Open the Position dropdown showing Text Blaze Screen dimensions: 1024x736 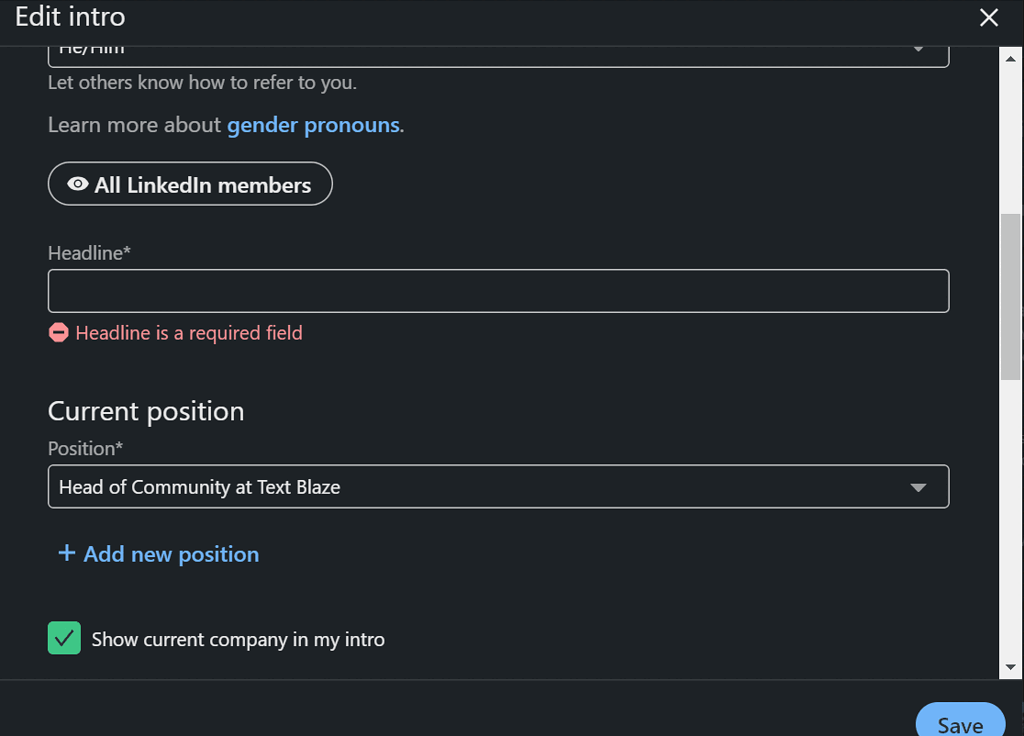480,487
